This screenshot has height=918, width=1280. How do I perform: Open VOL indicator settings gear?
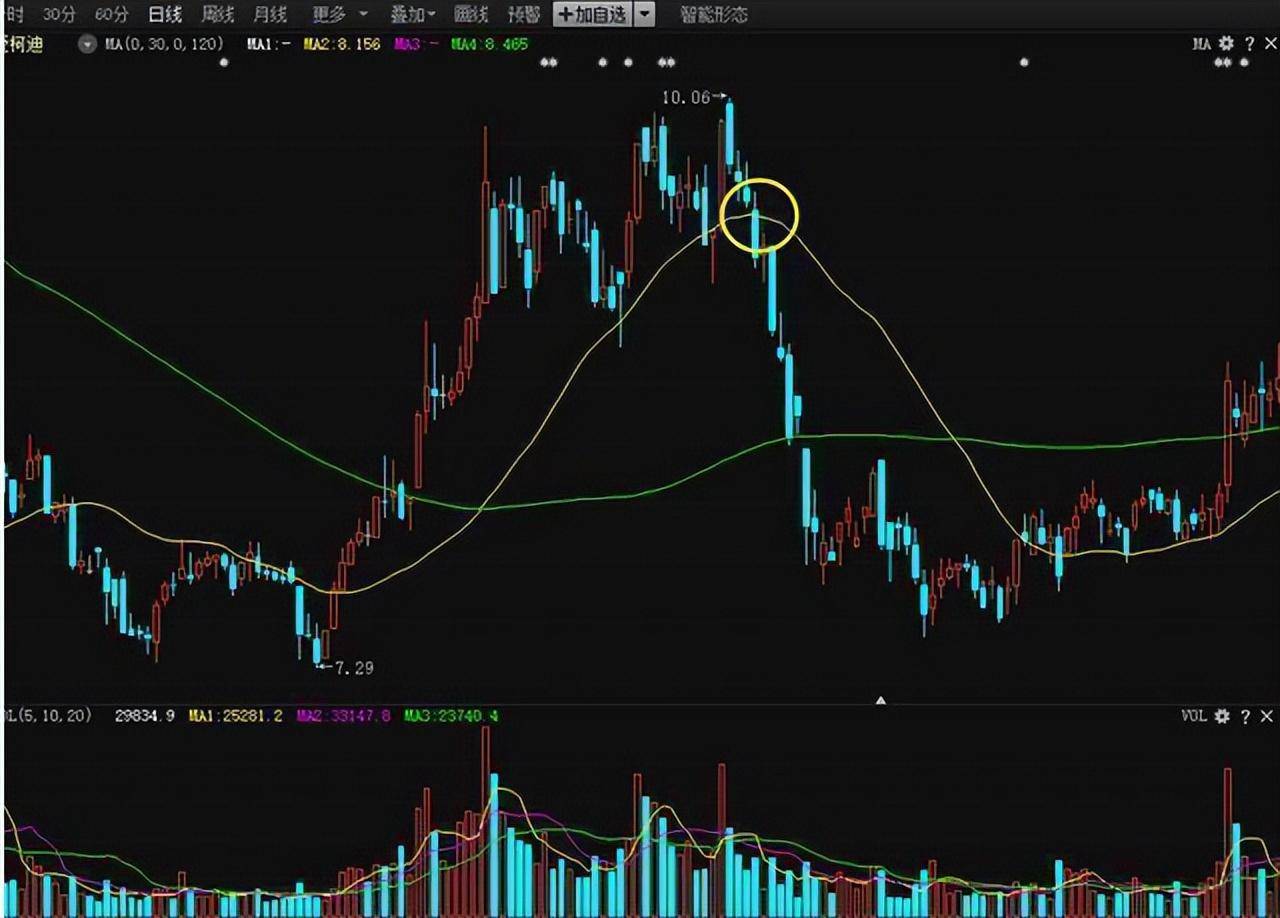click(x=1222, y=716)
